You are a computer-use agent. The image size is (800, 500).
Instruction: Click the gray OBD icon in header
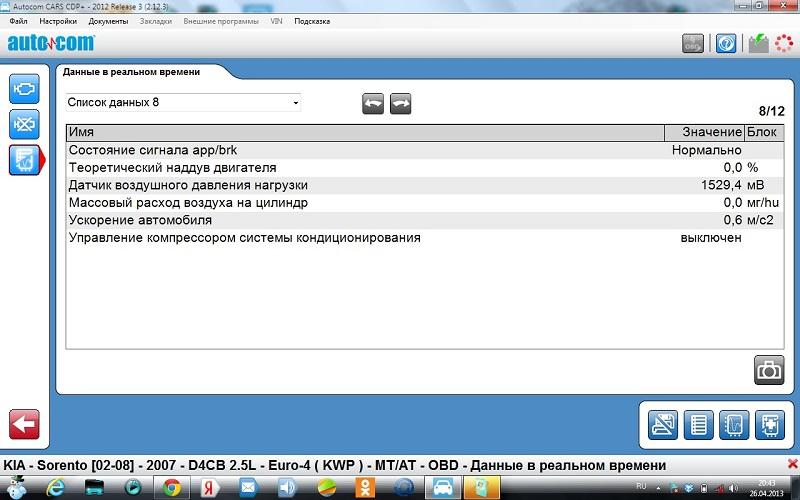click(x=693, y=43)
